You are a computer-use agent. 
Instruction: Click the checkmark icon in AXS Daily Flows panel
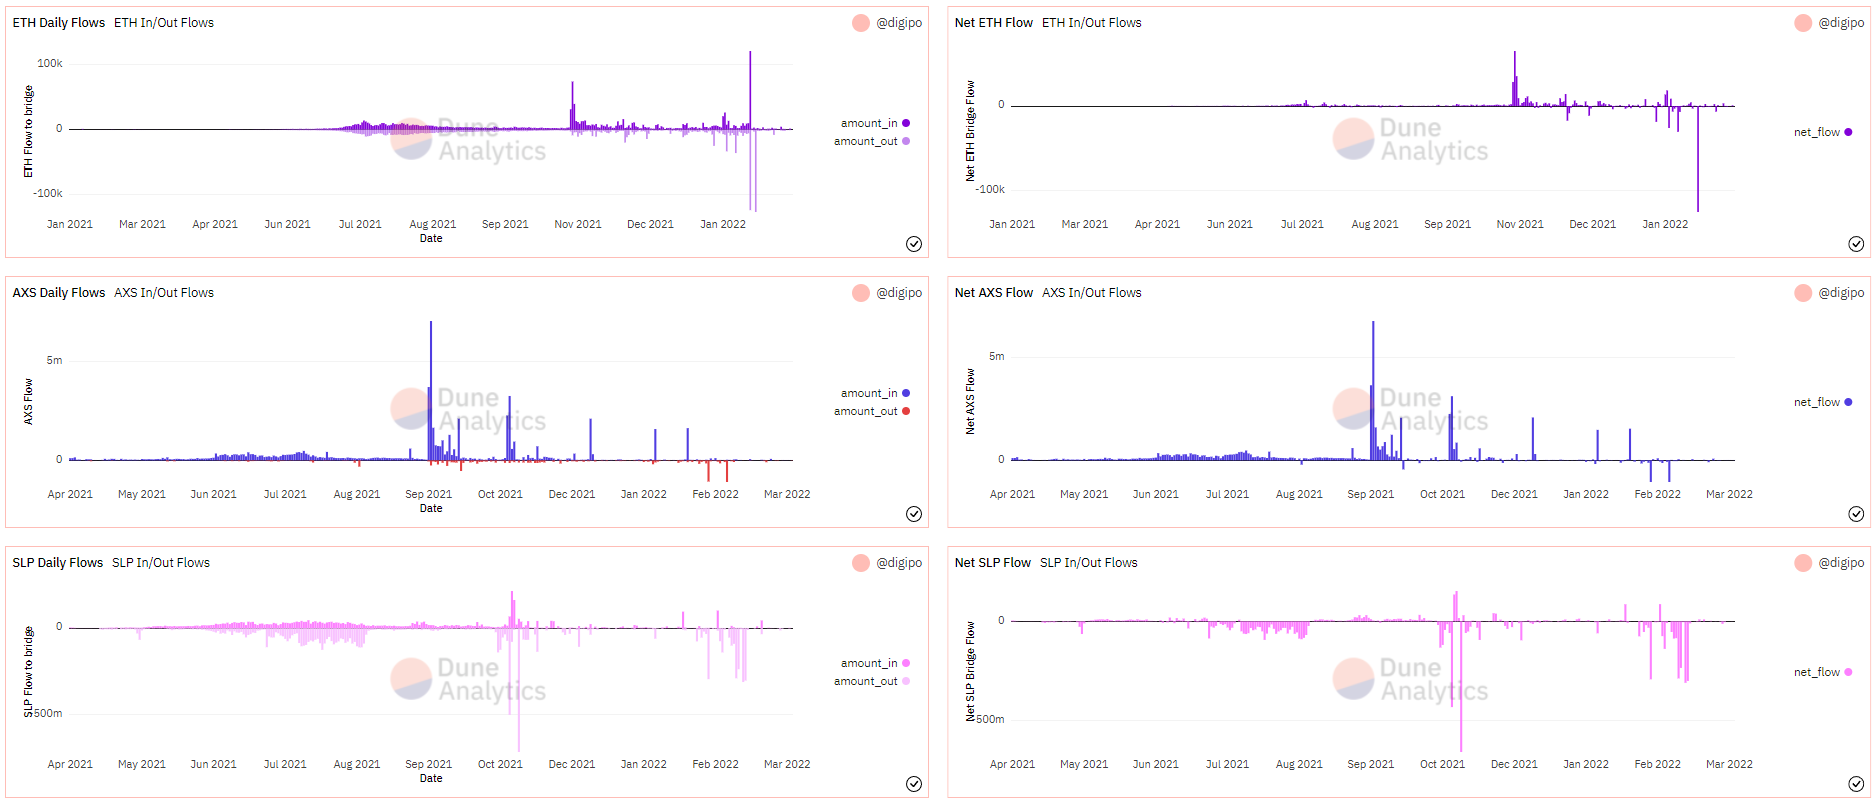[913, 514]
